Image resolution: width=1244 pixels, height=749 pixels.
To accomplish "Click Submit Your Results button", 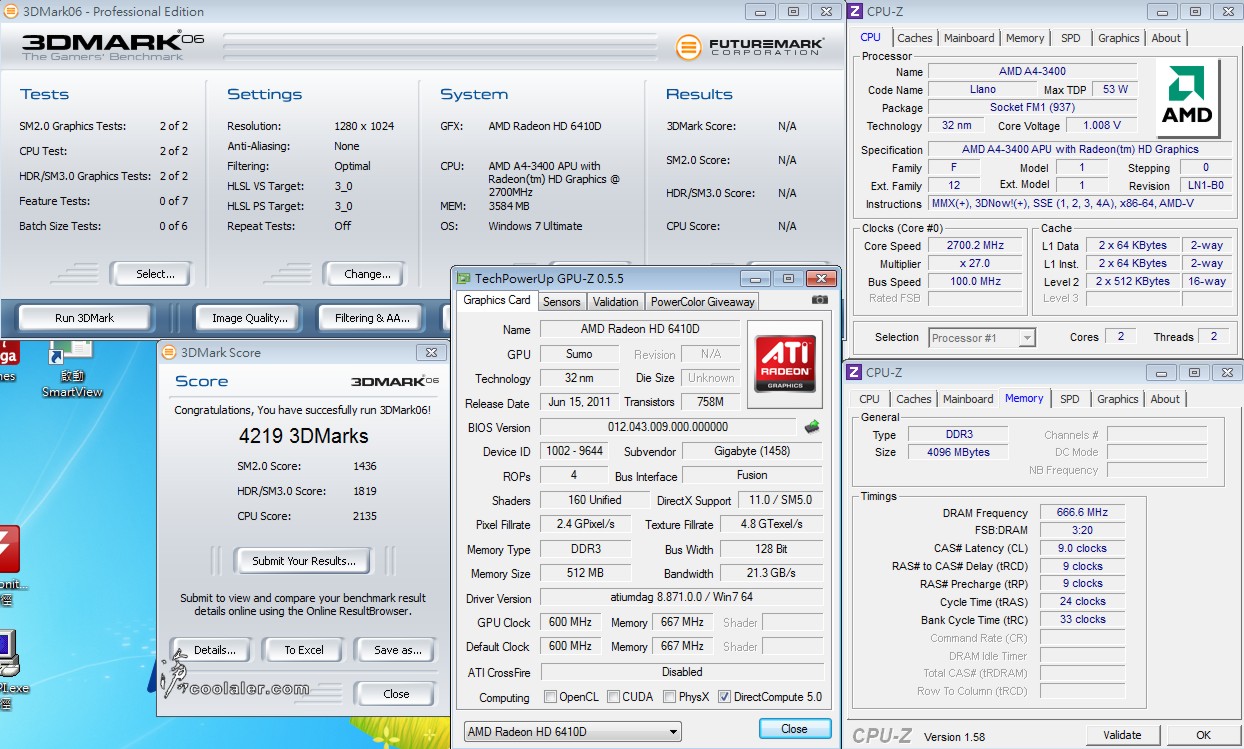I will tap(303, 561).
